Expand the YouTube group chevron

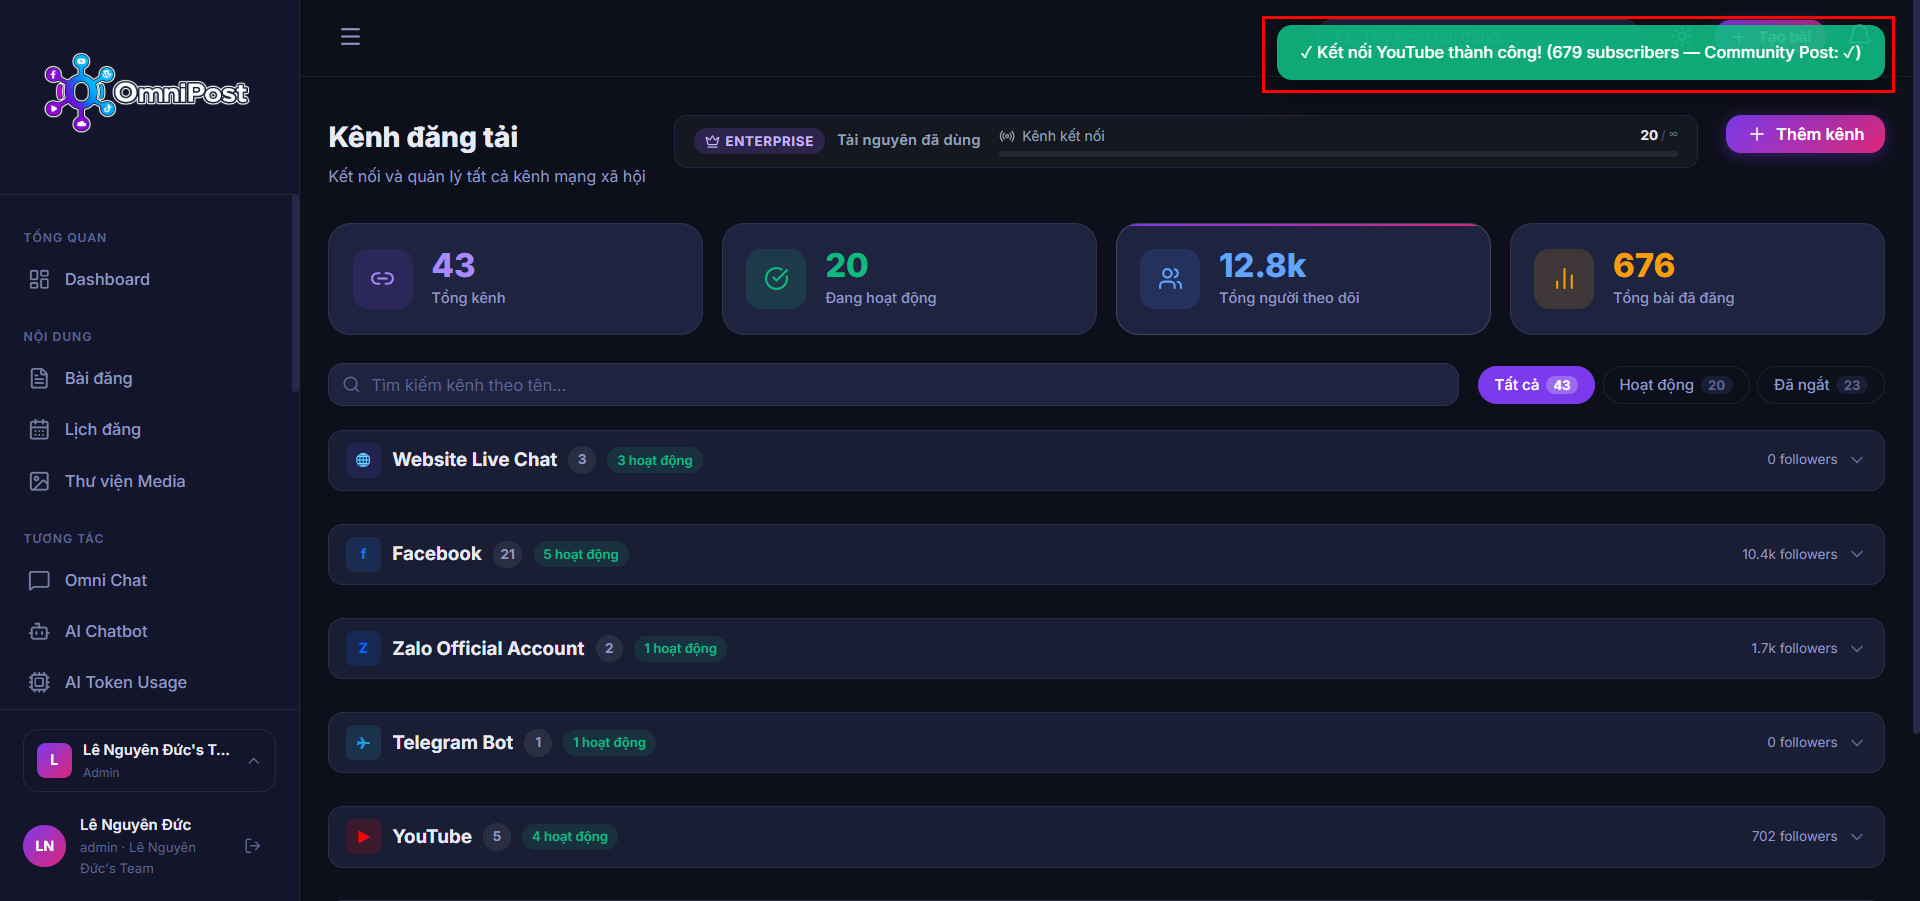pyautogui.click(x=1857, y=837)
